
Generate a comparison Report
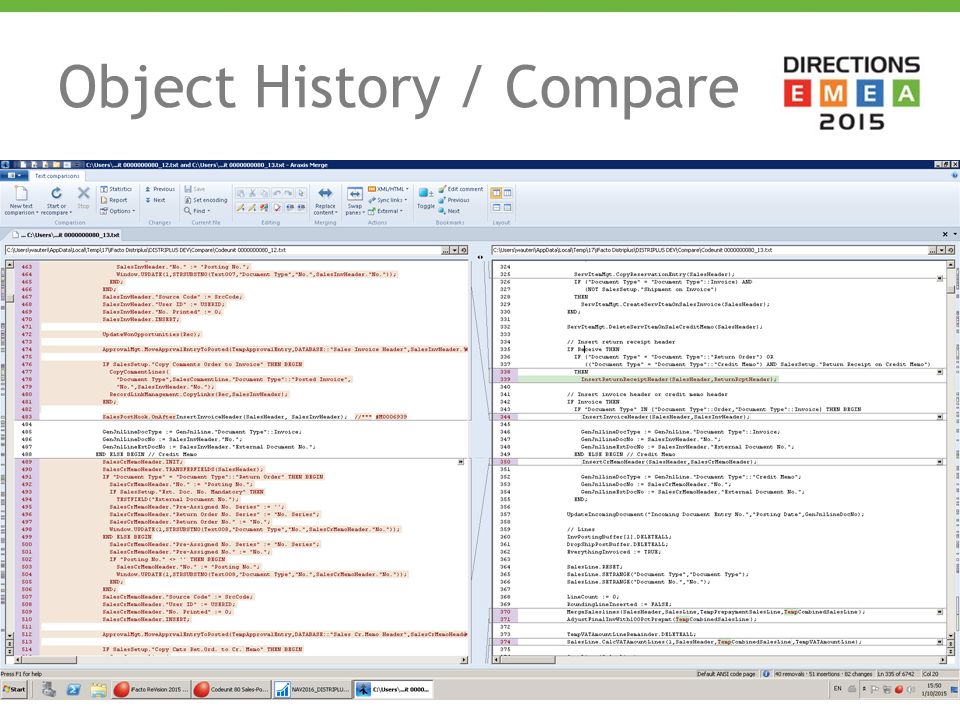tap(114, 200)
